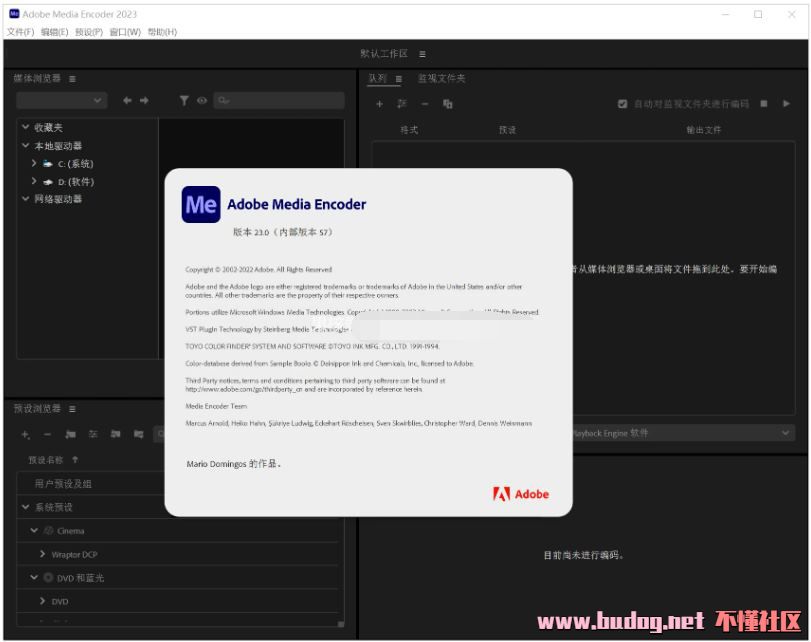Click the import presets icon

click(x=116, y=435)
